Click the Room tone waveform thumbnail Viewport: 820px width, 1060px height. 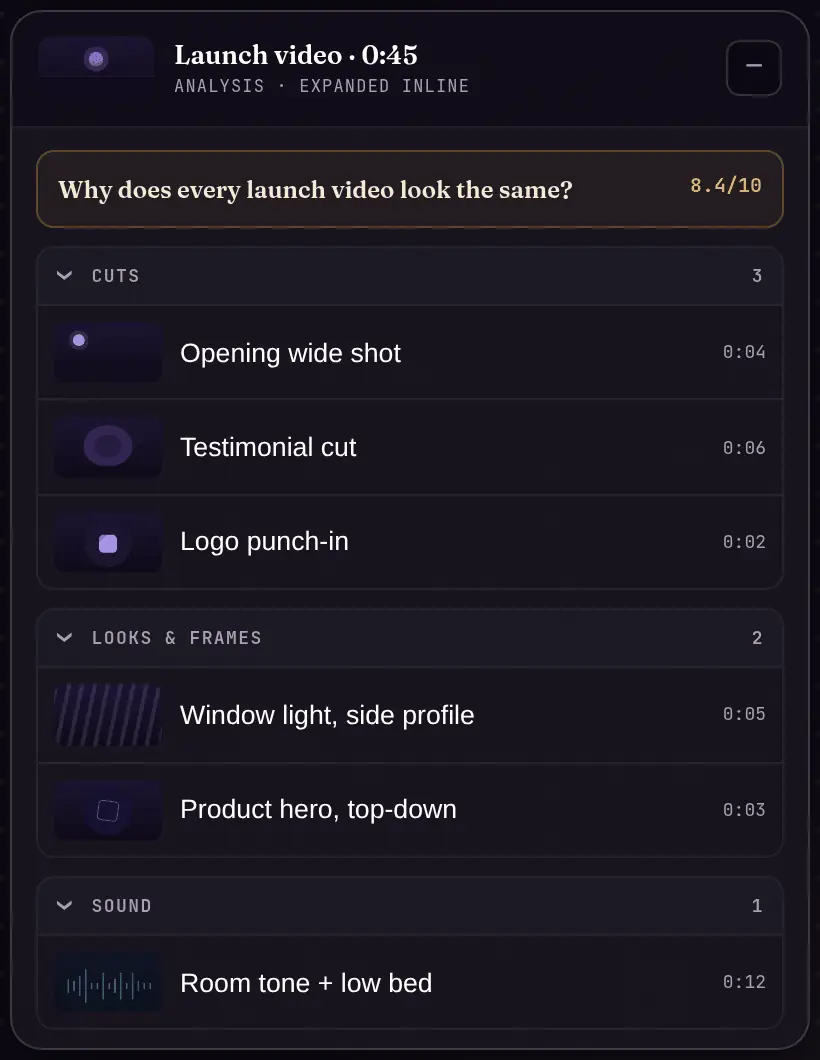point(108,982)
